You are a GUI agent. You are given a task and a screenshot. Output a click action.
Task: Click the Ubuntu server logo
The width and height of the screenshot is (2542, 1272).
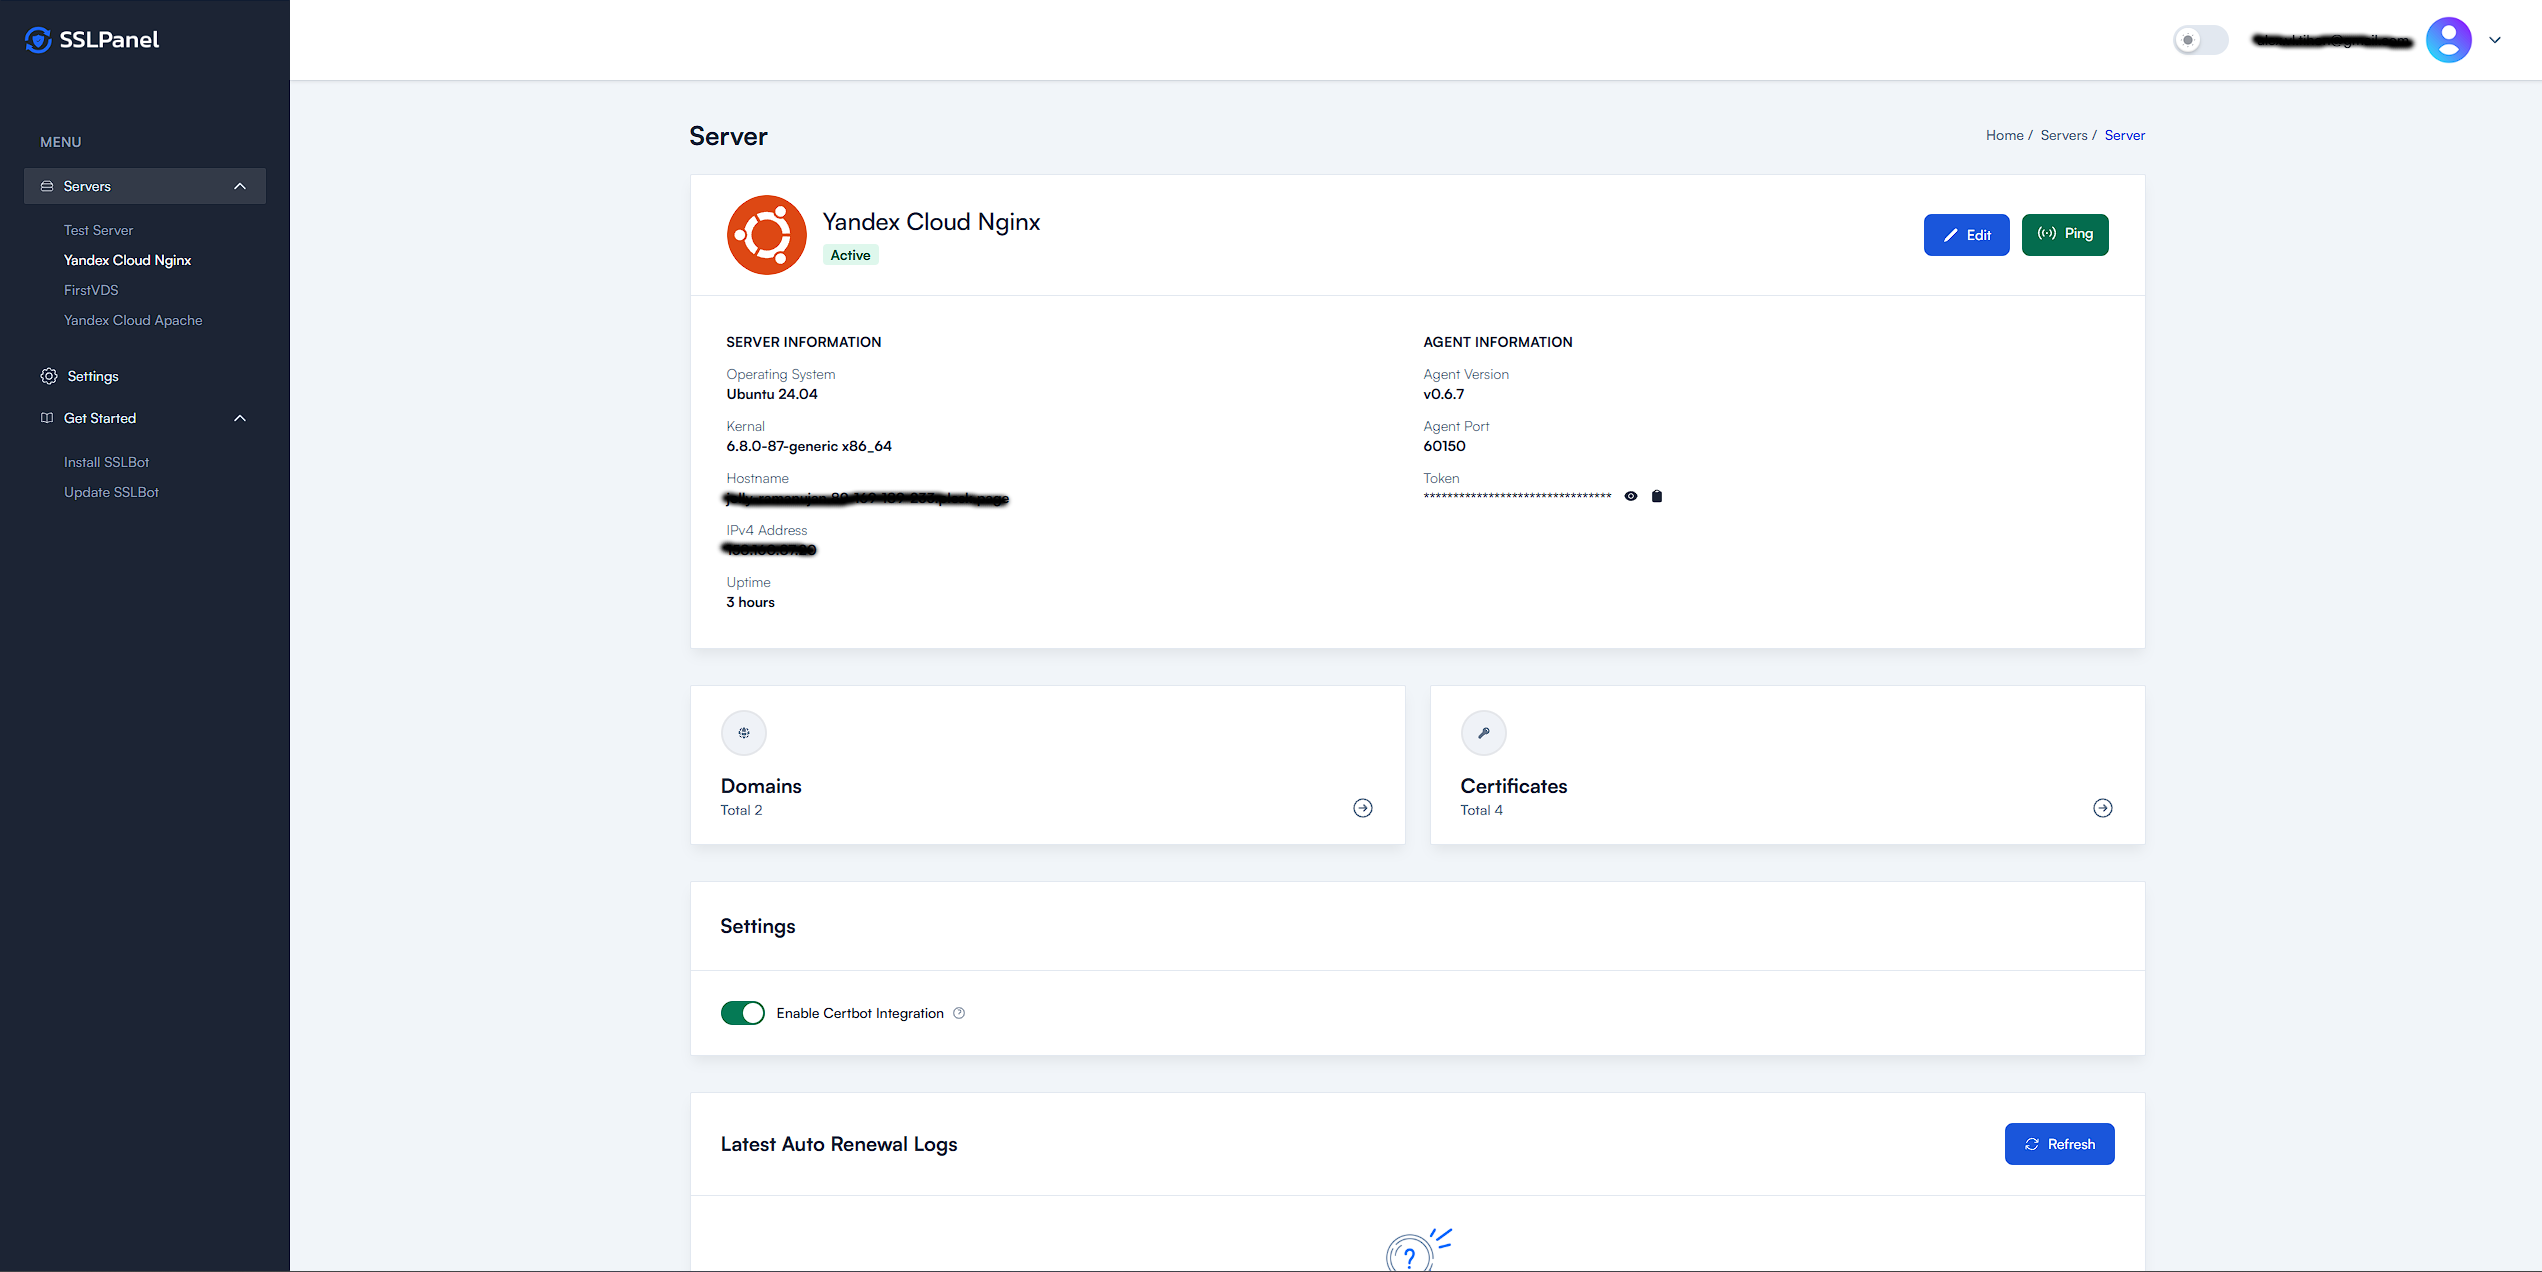766,235
